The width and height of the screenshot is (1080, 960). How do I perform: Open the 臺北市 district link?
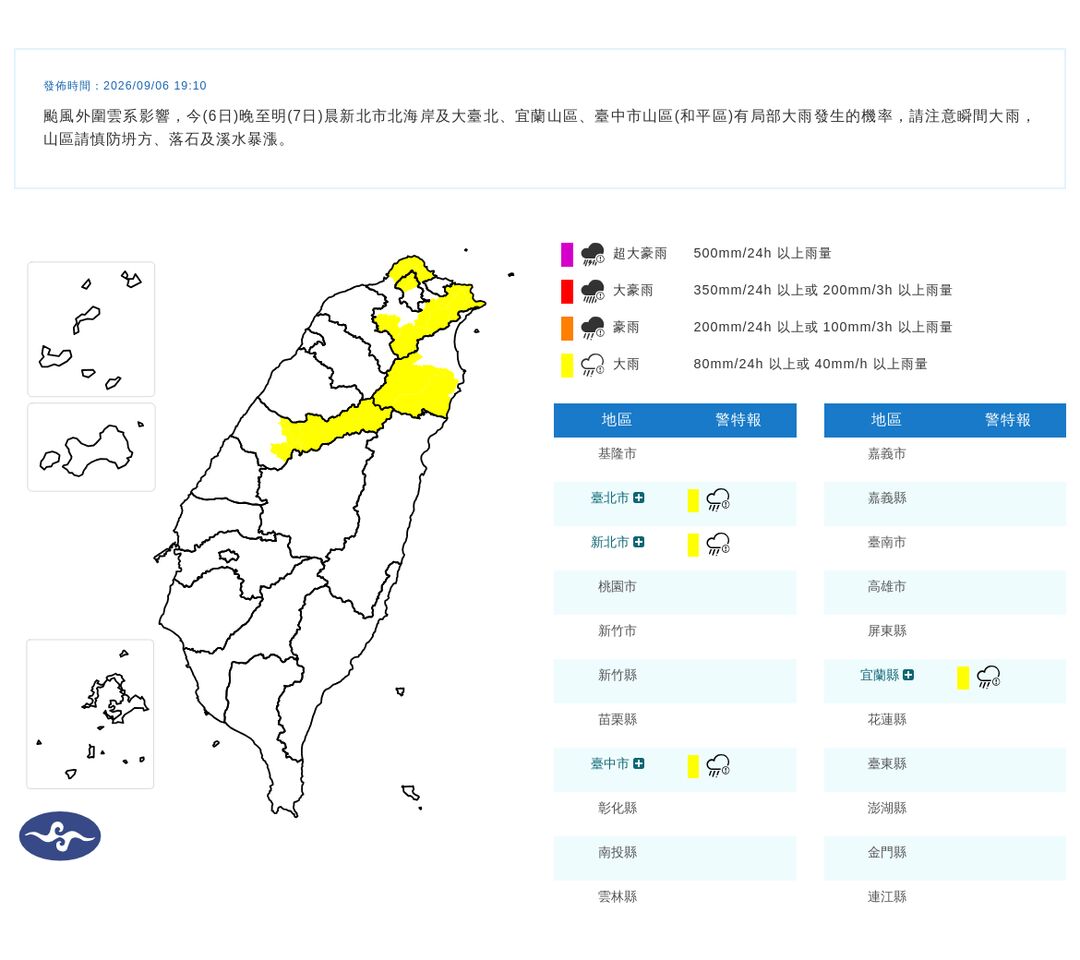[610, 498]
